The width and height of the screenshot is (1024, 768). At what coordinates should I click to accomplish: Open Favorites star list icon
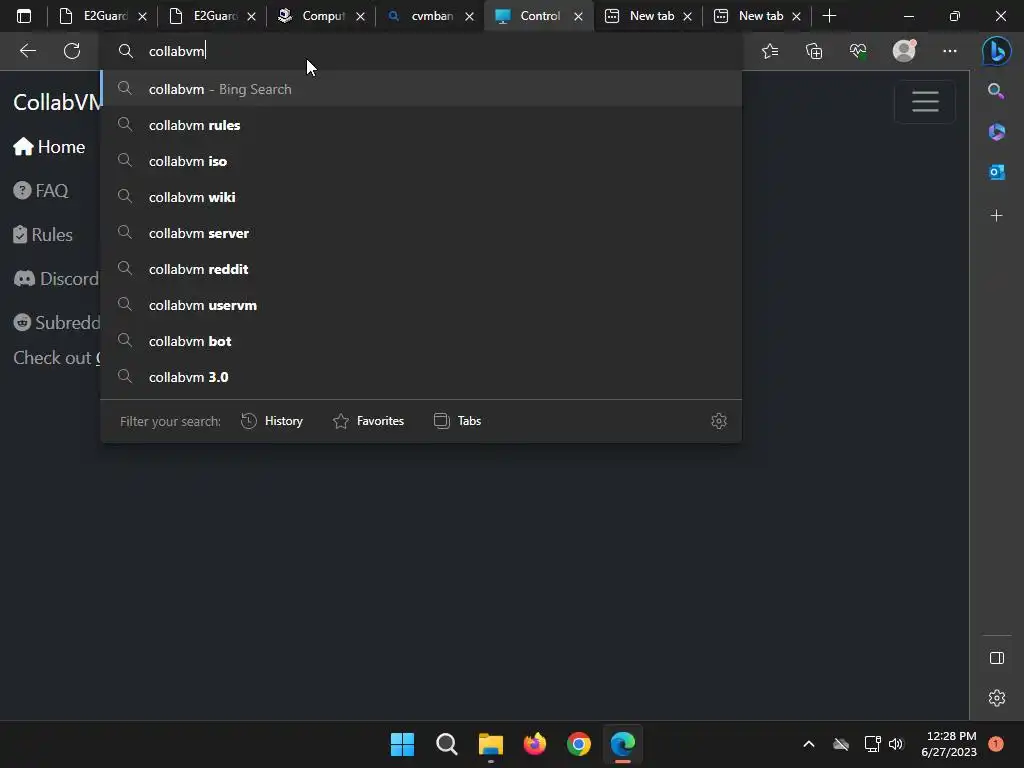[770, 51]
